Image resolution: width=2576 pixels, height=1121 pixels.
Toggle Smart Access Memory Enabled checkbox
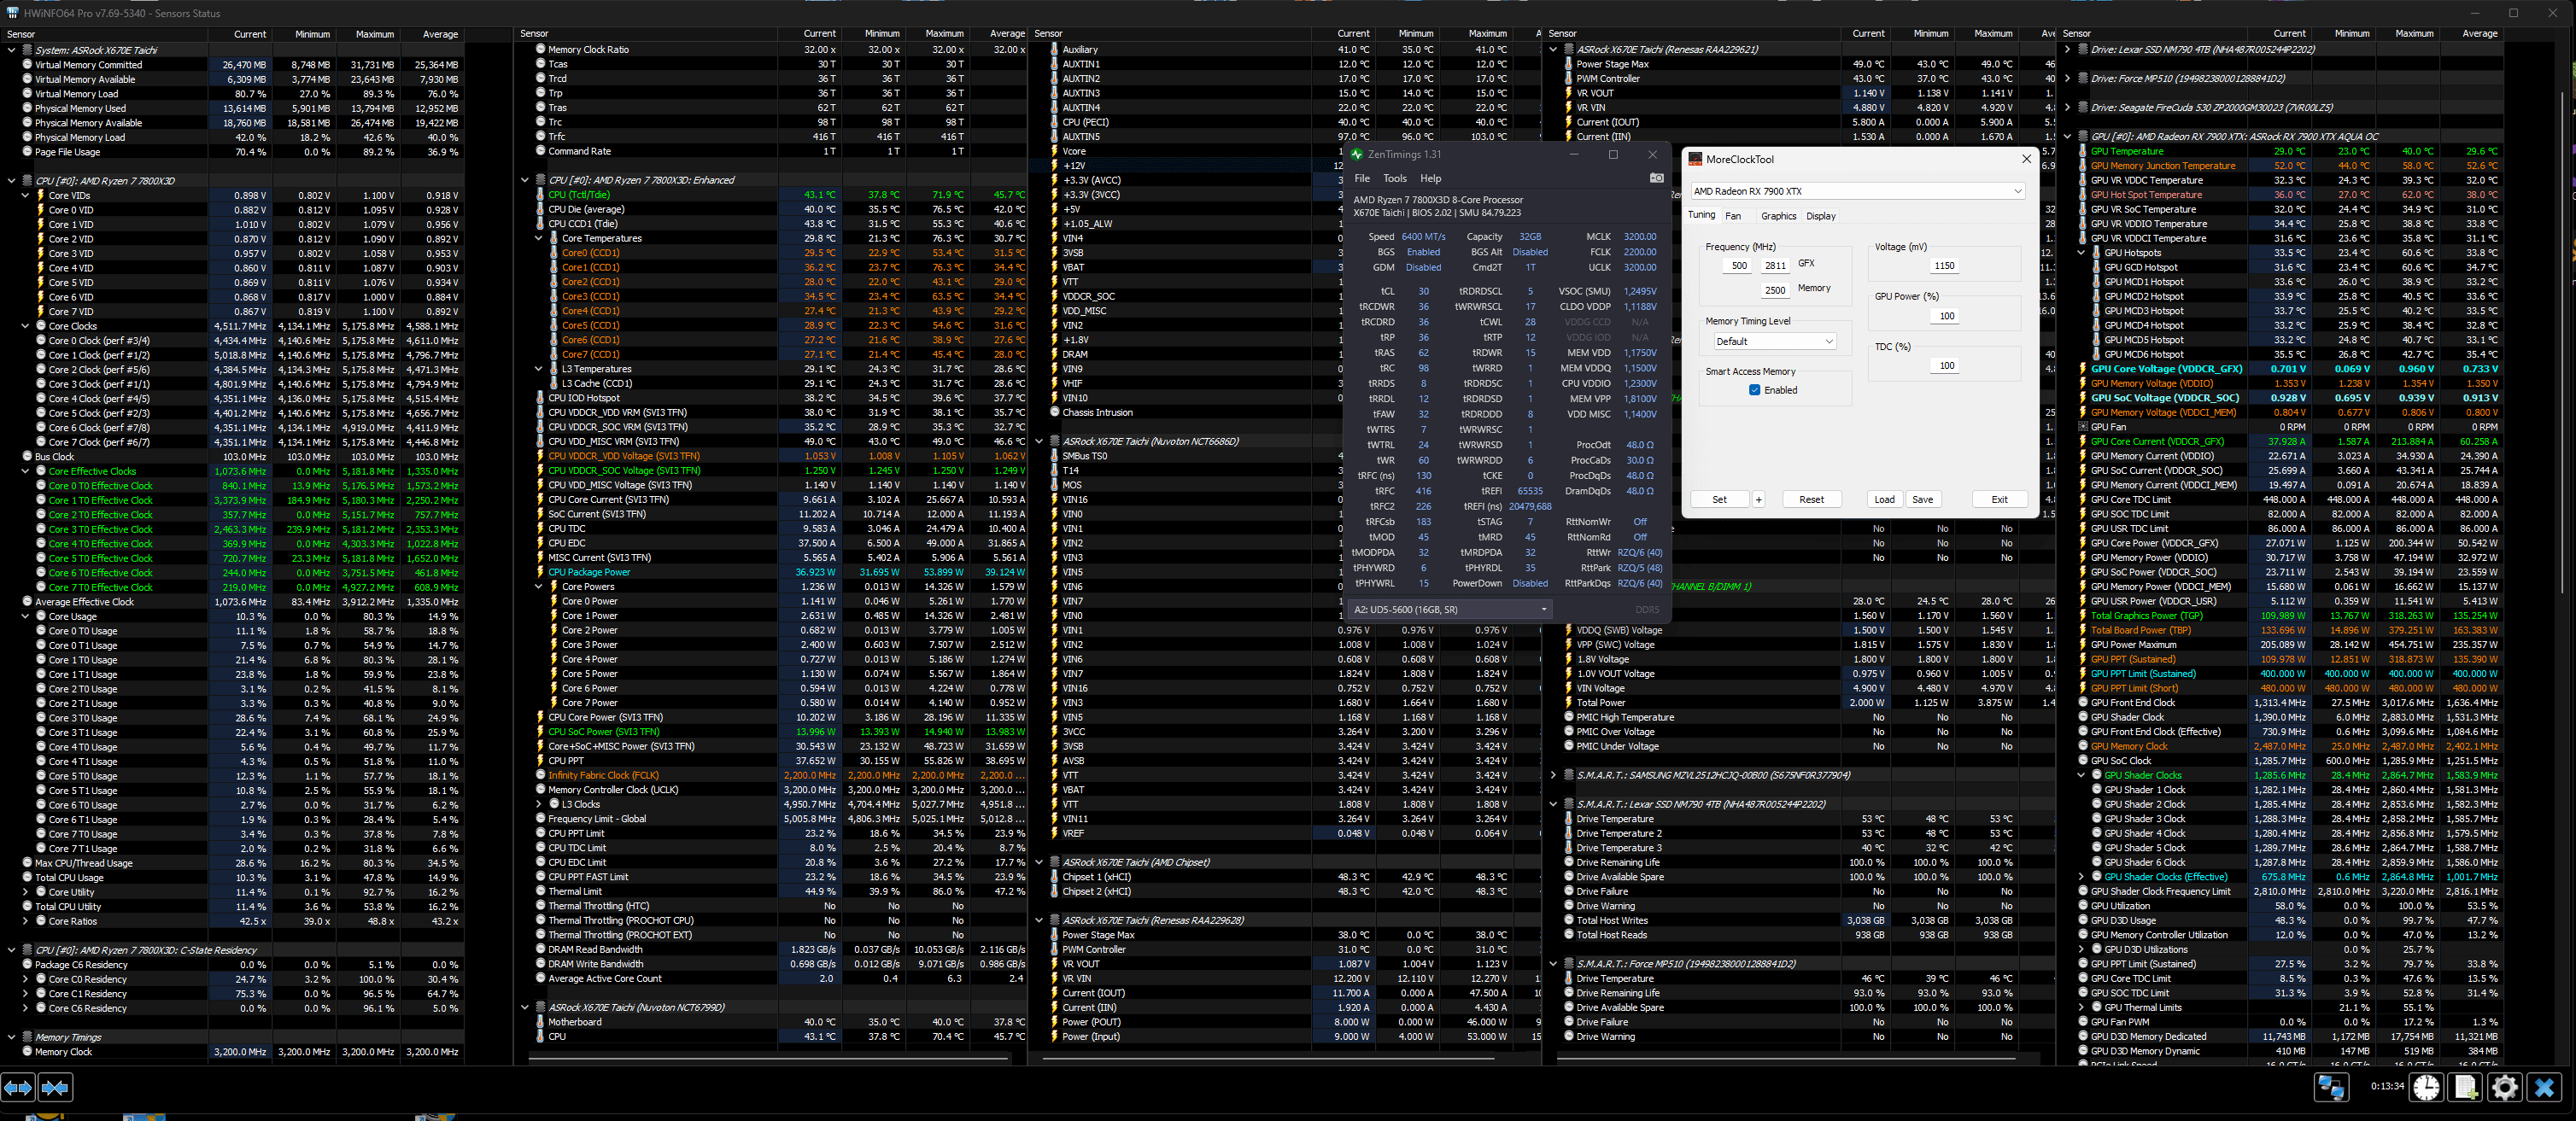point(1754,390)
